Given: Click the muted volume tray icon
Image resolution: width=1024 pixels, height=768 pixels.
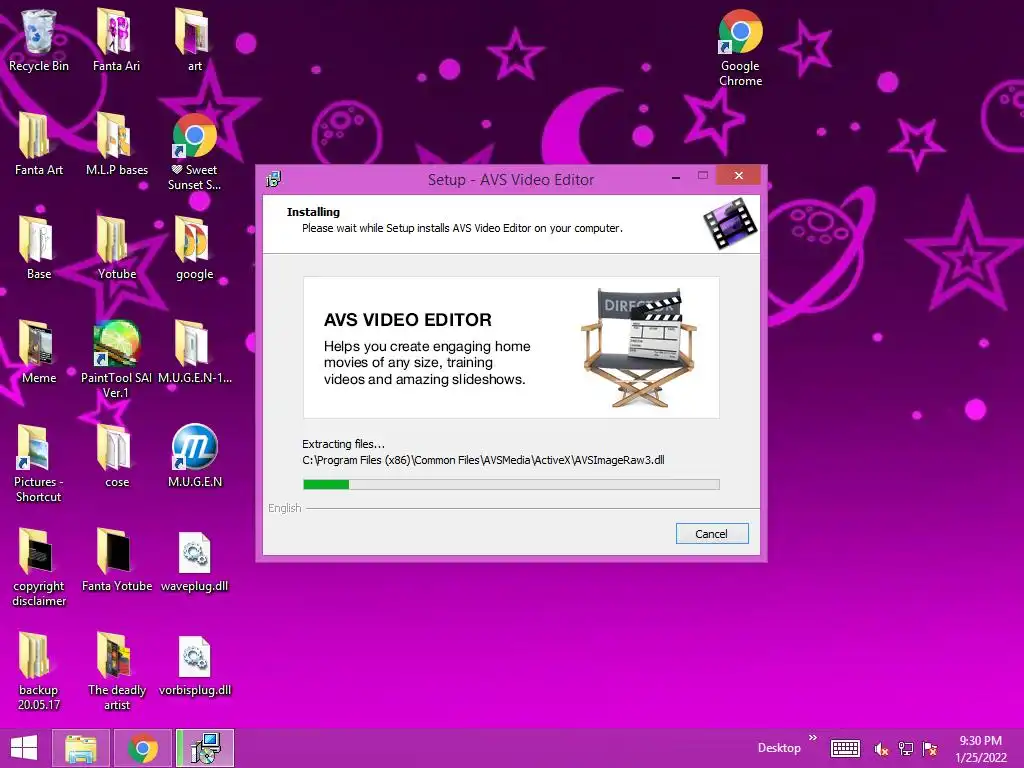Looking at the screenshot, I should click(881, 748).
